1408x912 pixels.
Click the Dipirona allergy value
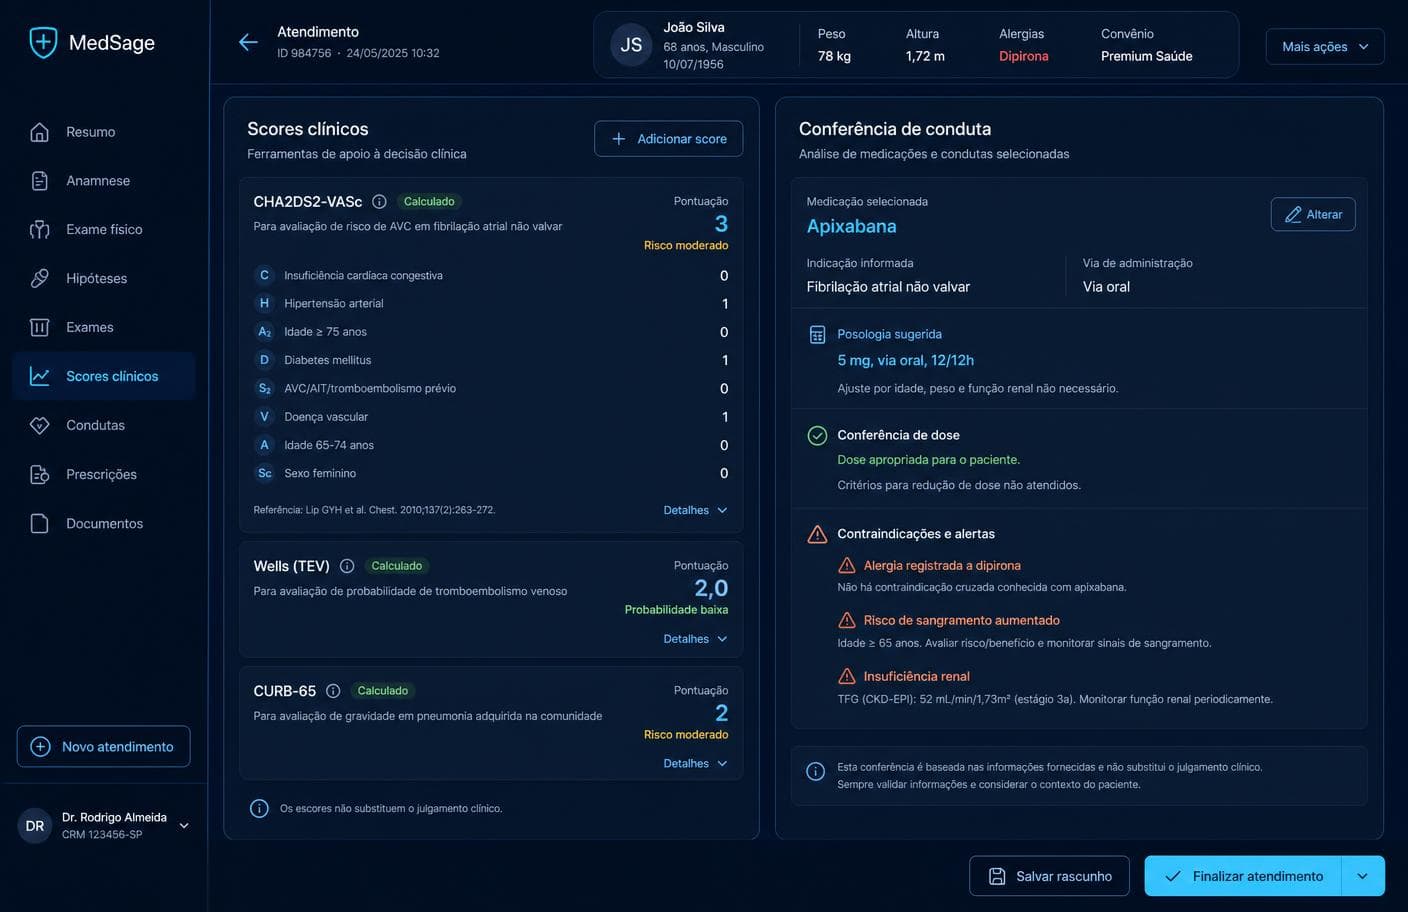click(x=1023, y=56)
